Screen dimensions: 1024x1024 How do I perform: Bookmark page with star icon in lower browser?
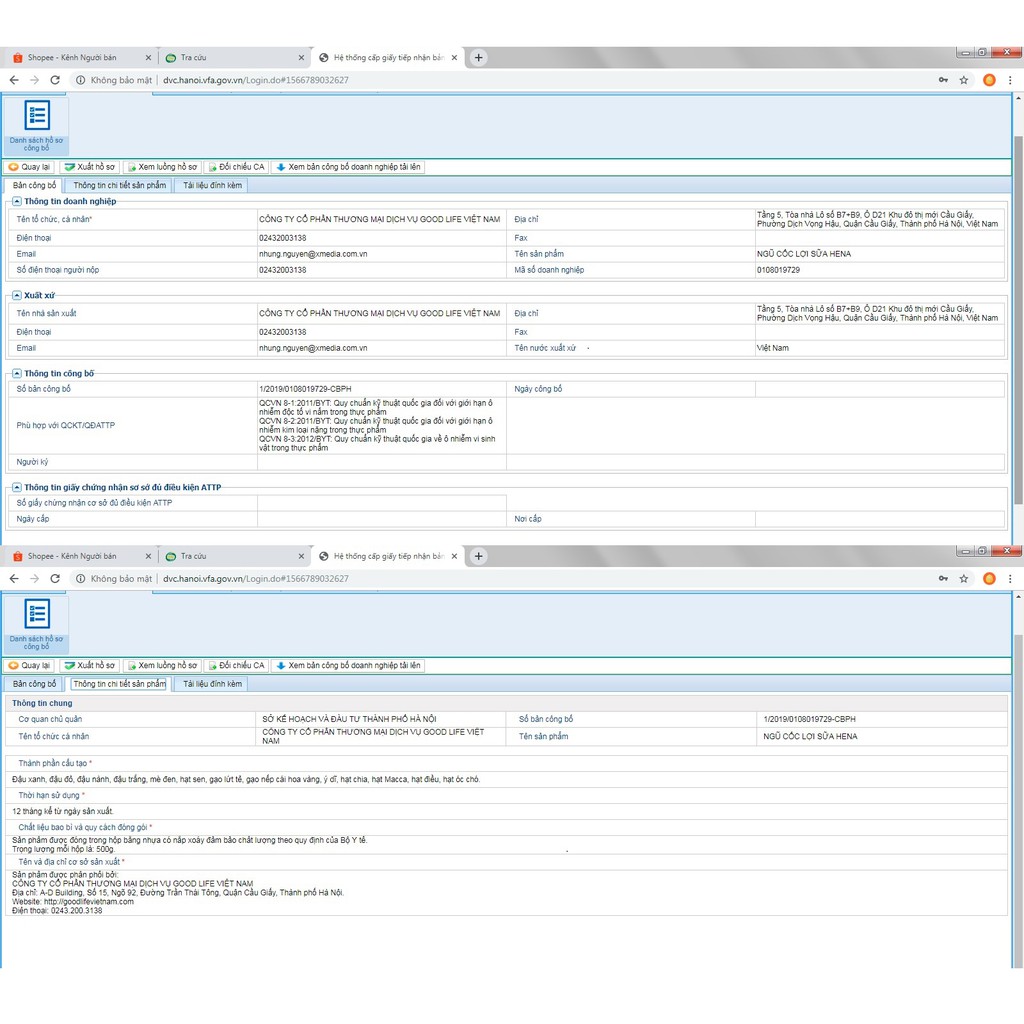pyautogui.click(x=964, y=579)
